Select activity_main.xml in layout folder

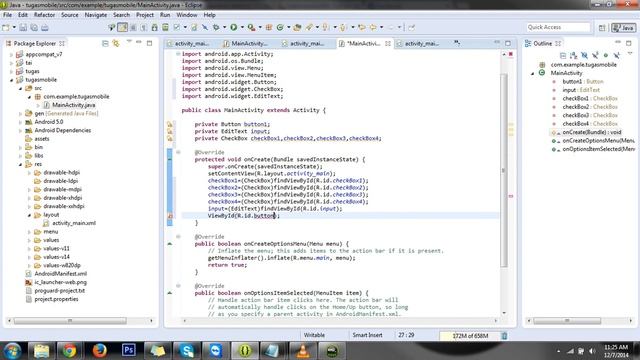pos(74,223)
